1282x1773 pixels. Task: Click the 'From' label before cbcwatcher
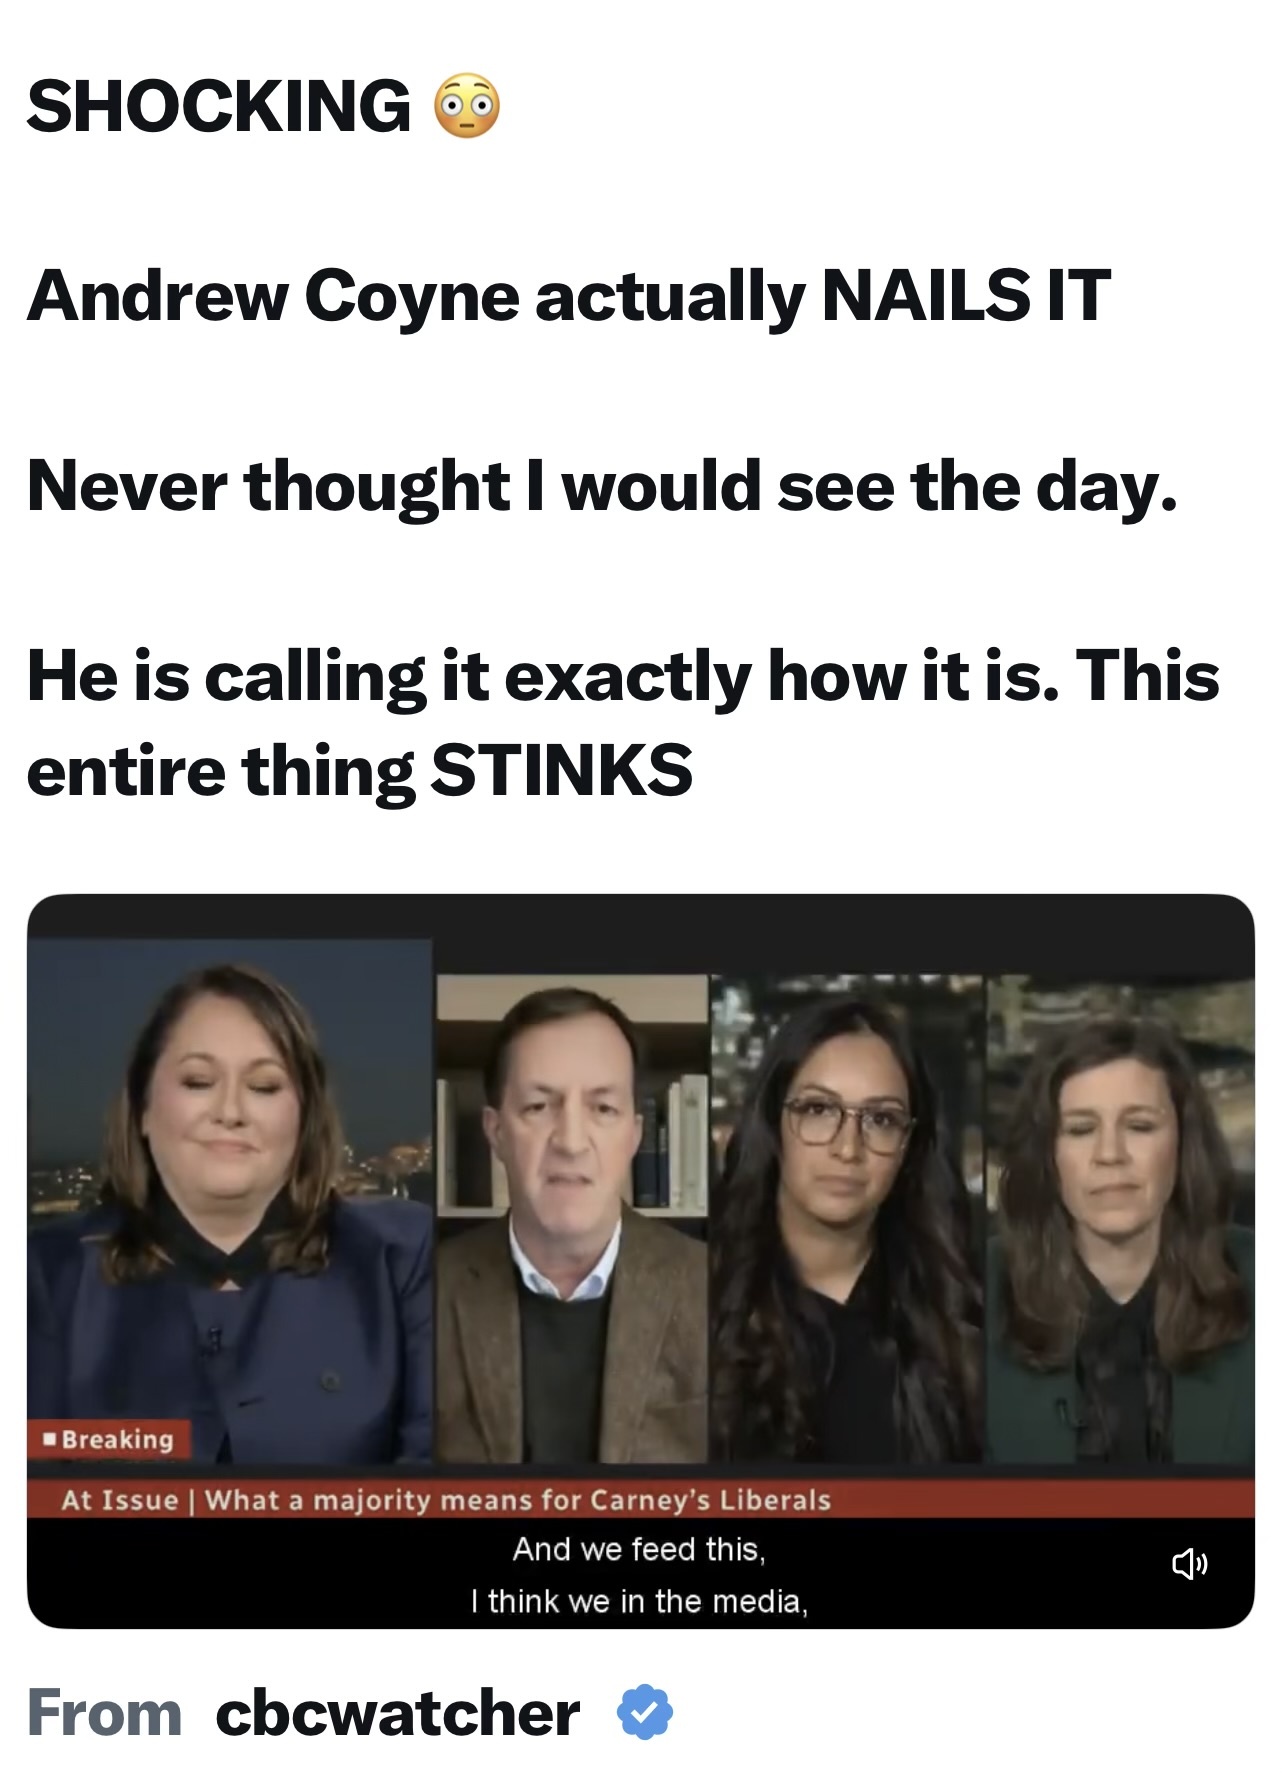pyautogui.click(x=104, y=1712)
